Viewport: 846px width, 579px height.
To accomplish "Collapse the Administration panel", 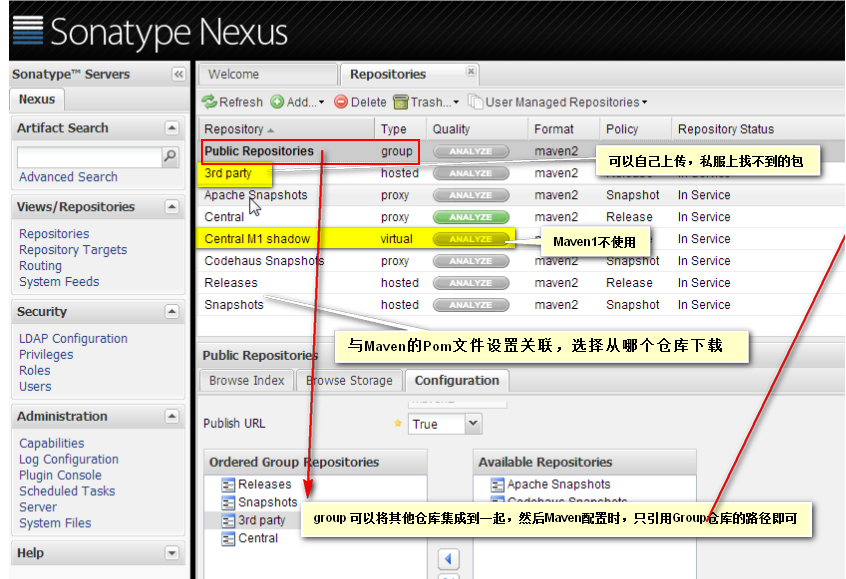I will click(x=172, y=416).
